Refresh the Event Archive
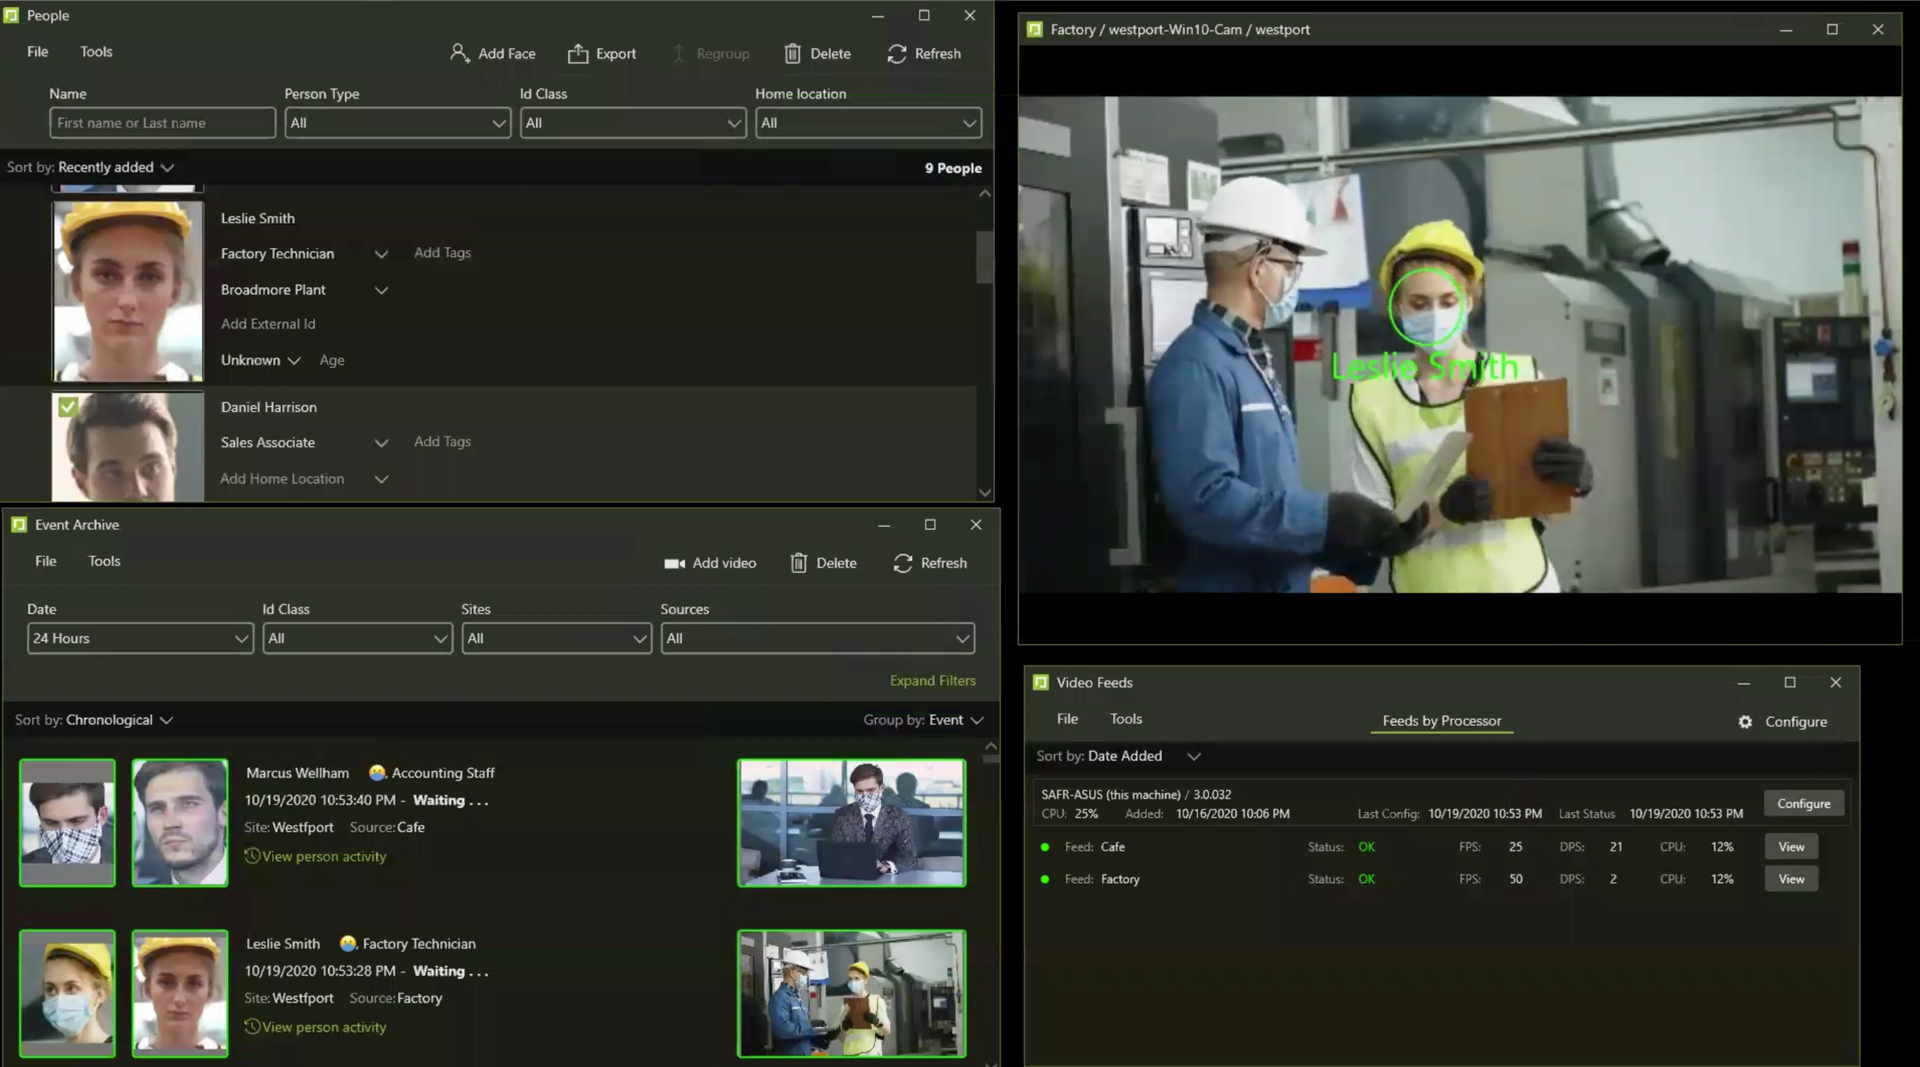This screenshot has height=1067, width=1920. 929,562
